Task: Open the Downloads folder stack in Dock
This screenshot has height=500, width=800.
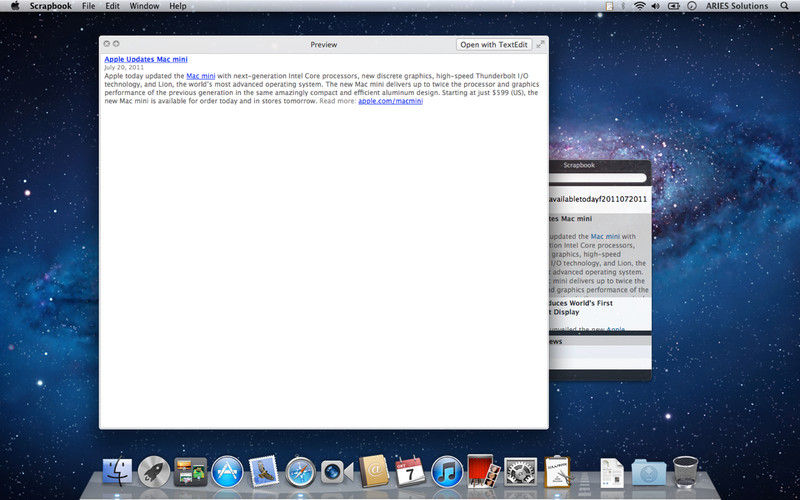Action: 649,472
